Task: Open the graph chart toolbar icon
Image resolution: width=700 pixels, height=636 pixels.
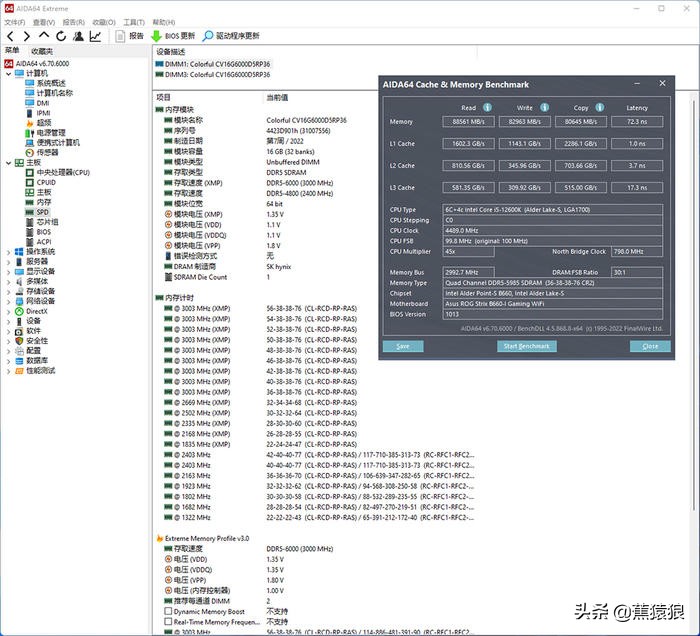Action: pyautogui.click(x=95, y=36)
